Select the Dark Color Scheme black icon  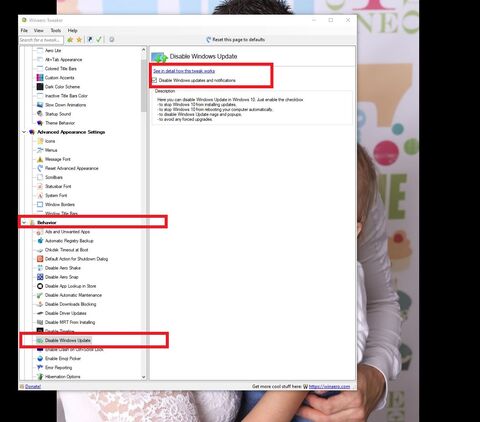pyautogui.click(x=40, y=87)
